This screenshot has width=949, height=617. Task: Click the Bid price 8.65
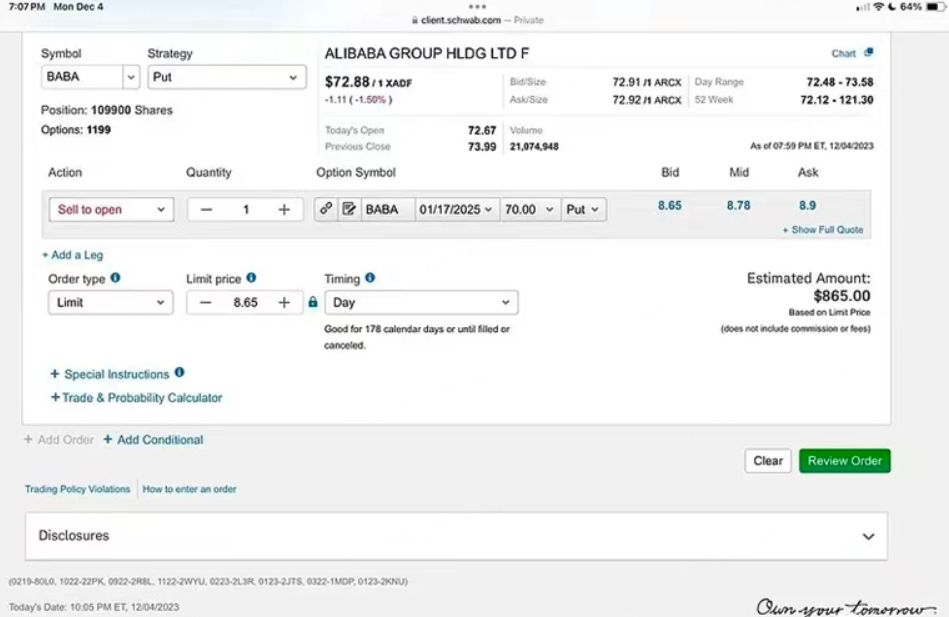pyautogui.click(x=669, y=205)
